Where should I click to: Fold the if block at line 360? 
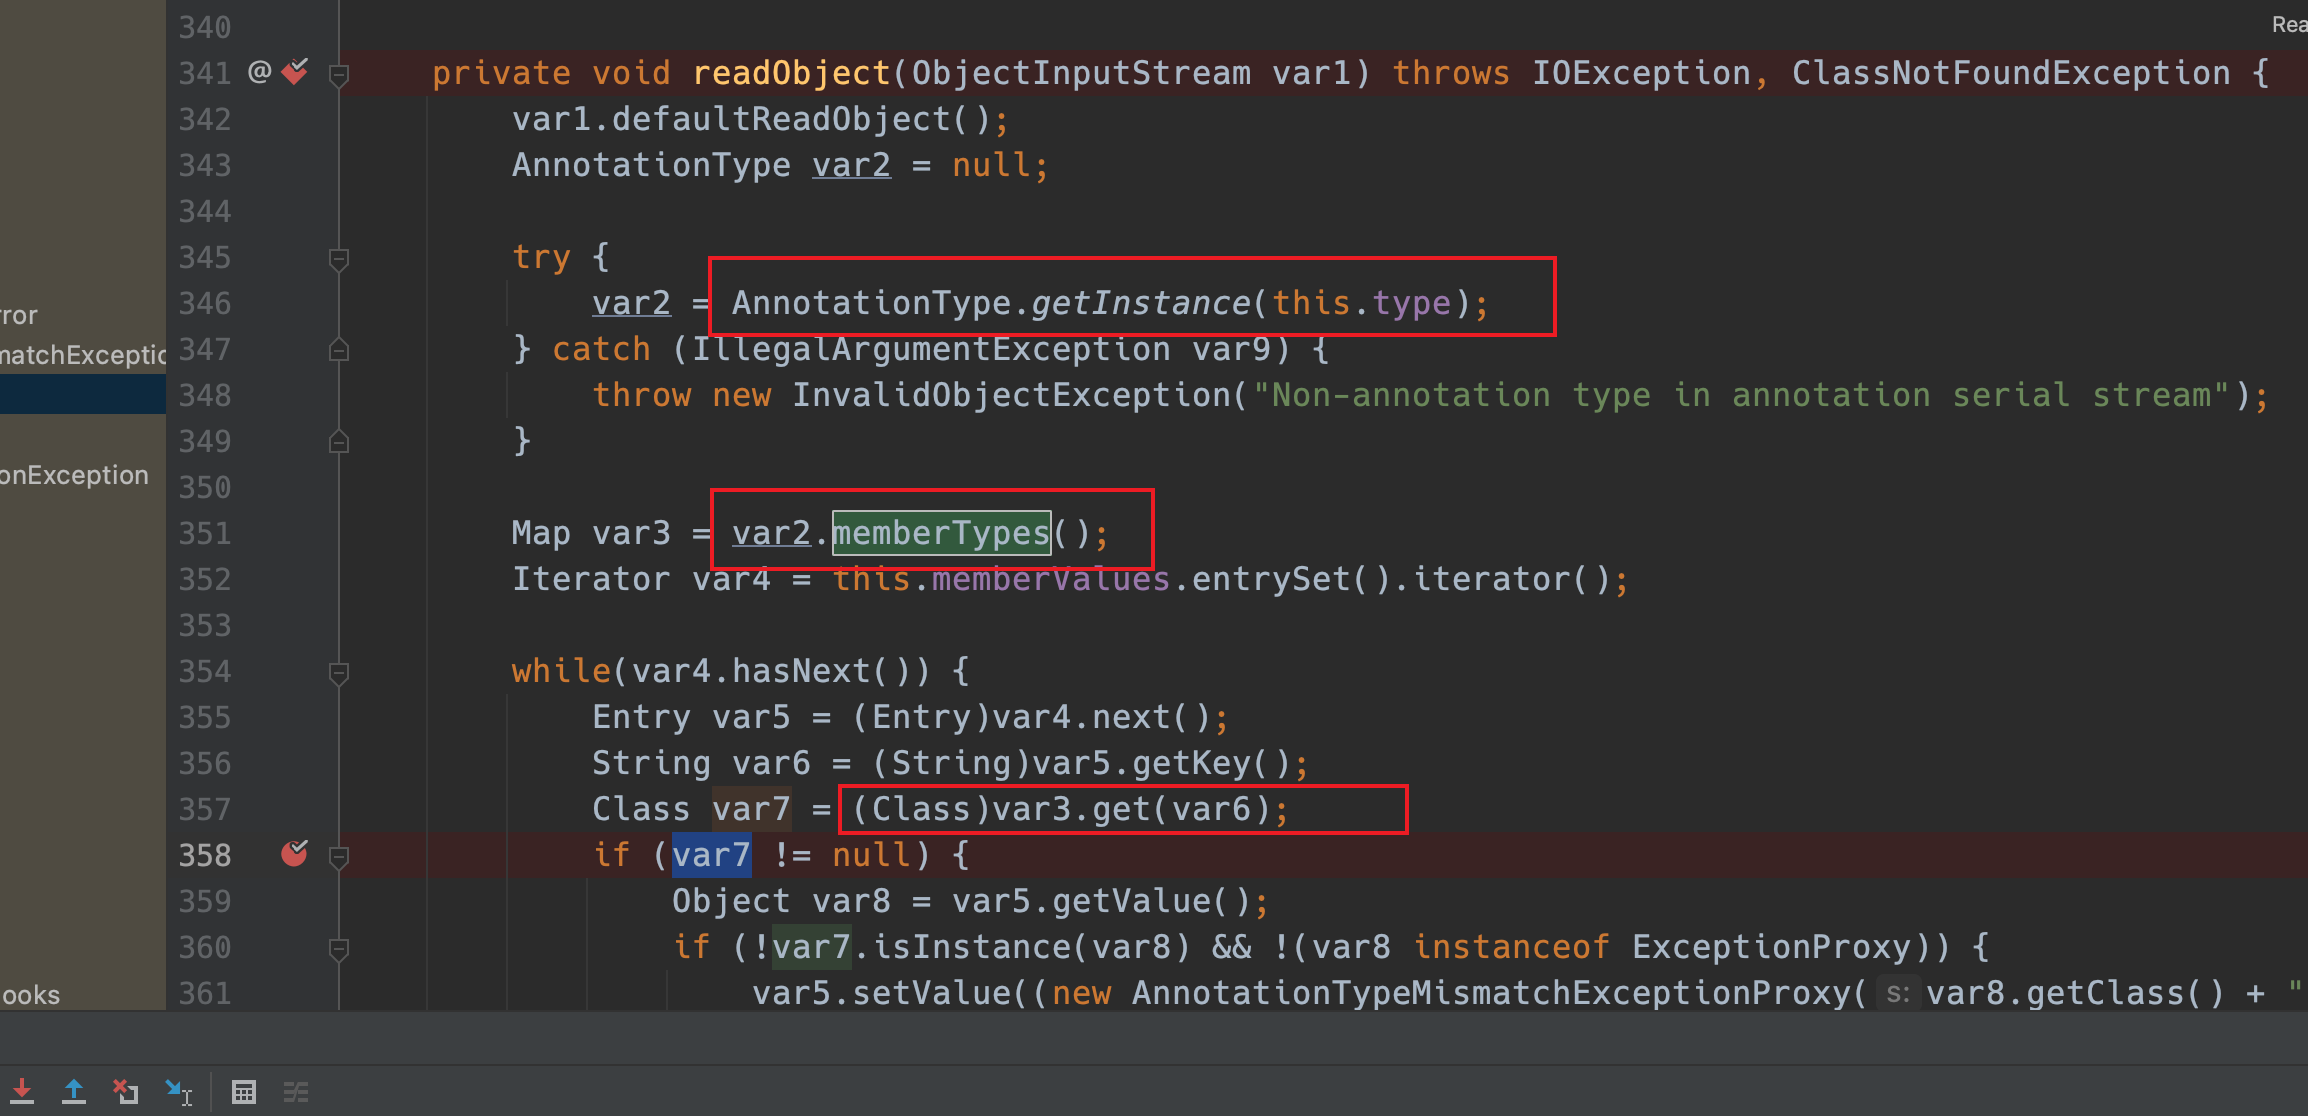pos(339,949)
